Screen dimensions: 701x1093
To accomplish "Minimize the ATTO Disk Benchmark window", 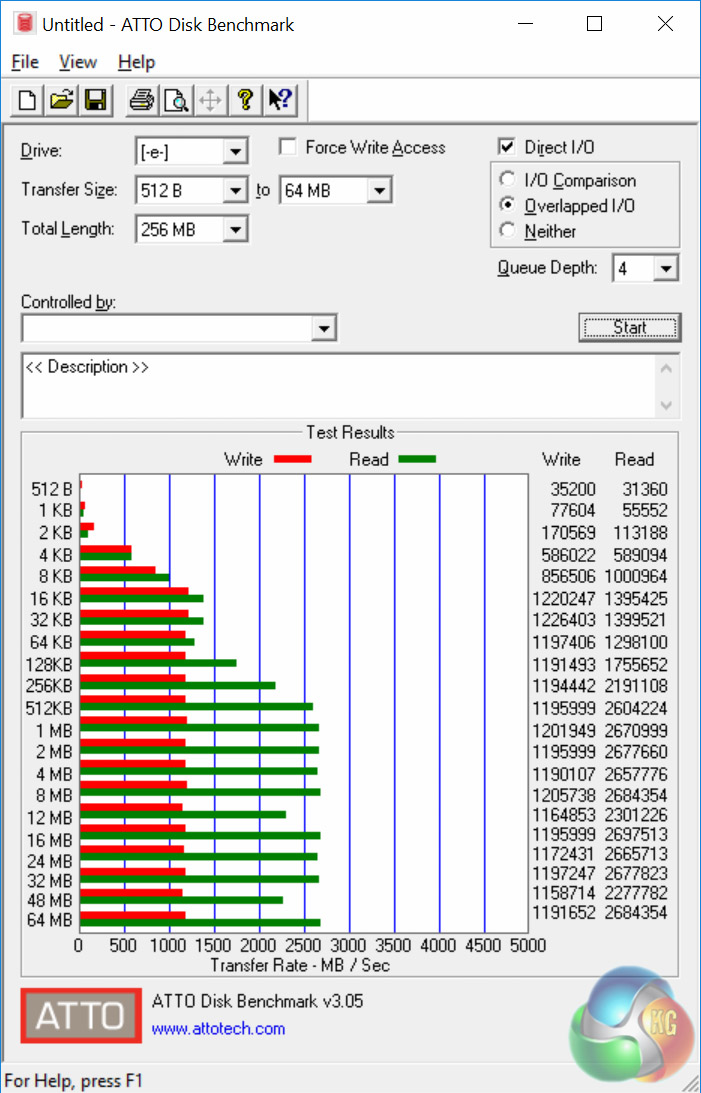I will click(525, 24).
